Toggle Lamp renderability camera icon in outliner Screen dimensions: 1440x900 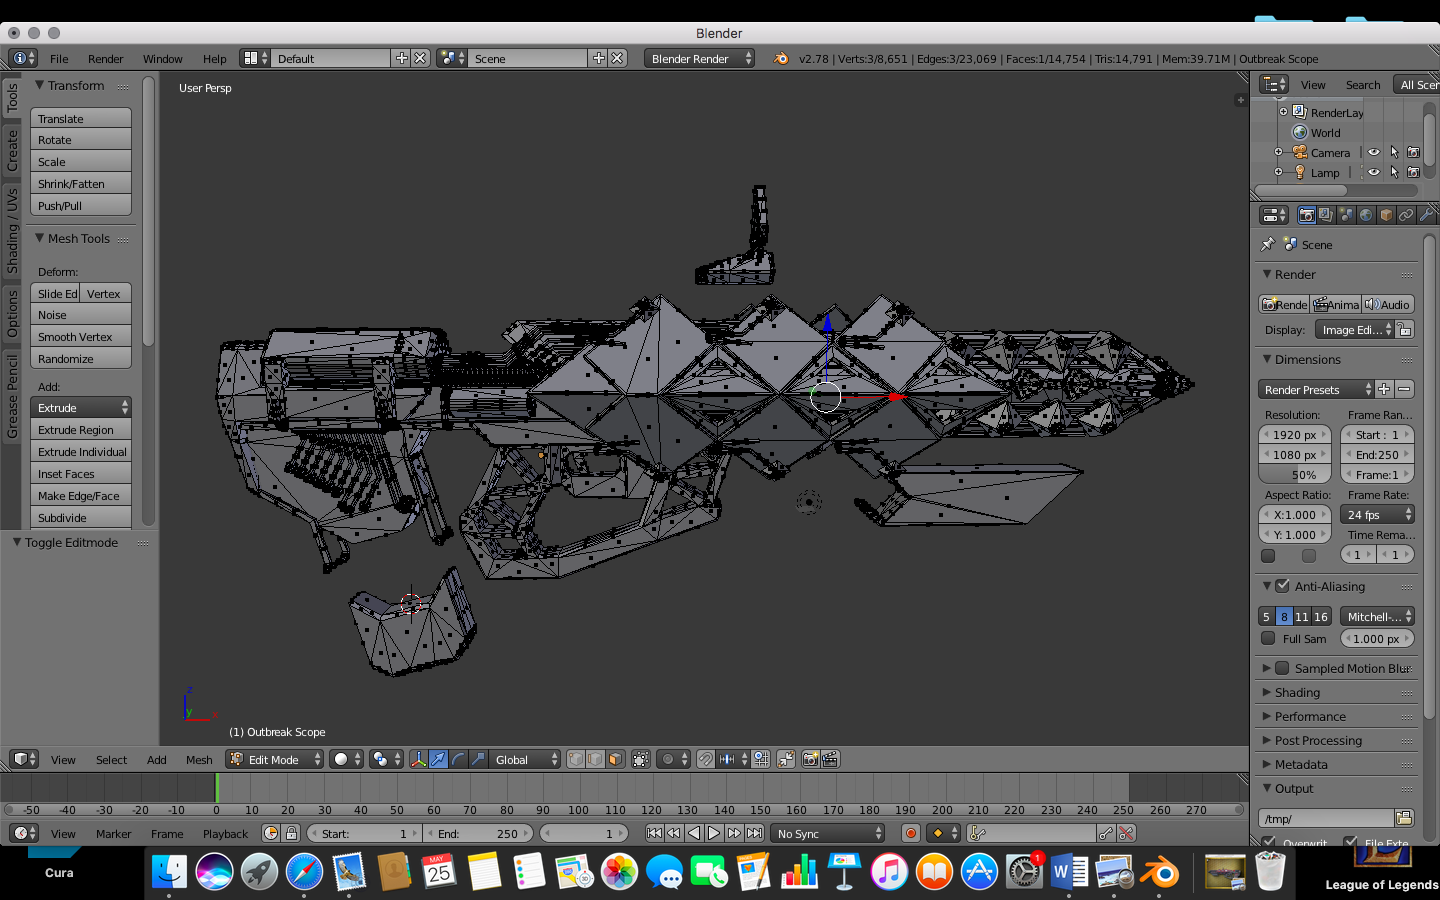click(x=1413, y=172)
